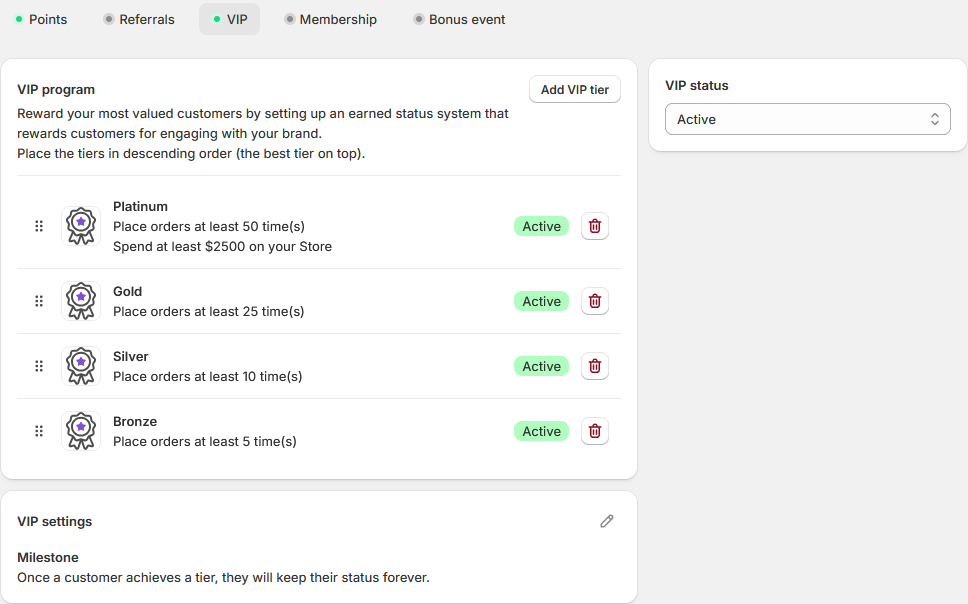Image resolution: width=968 pixels, height=604 pixels.
Task: Click the Gold tier trash icon
Action: tap(594, 301)
